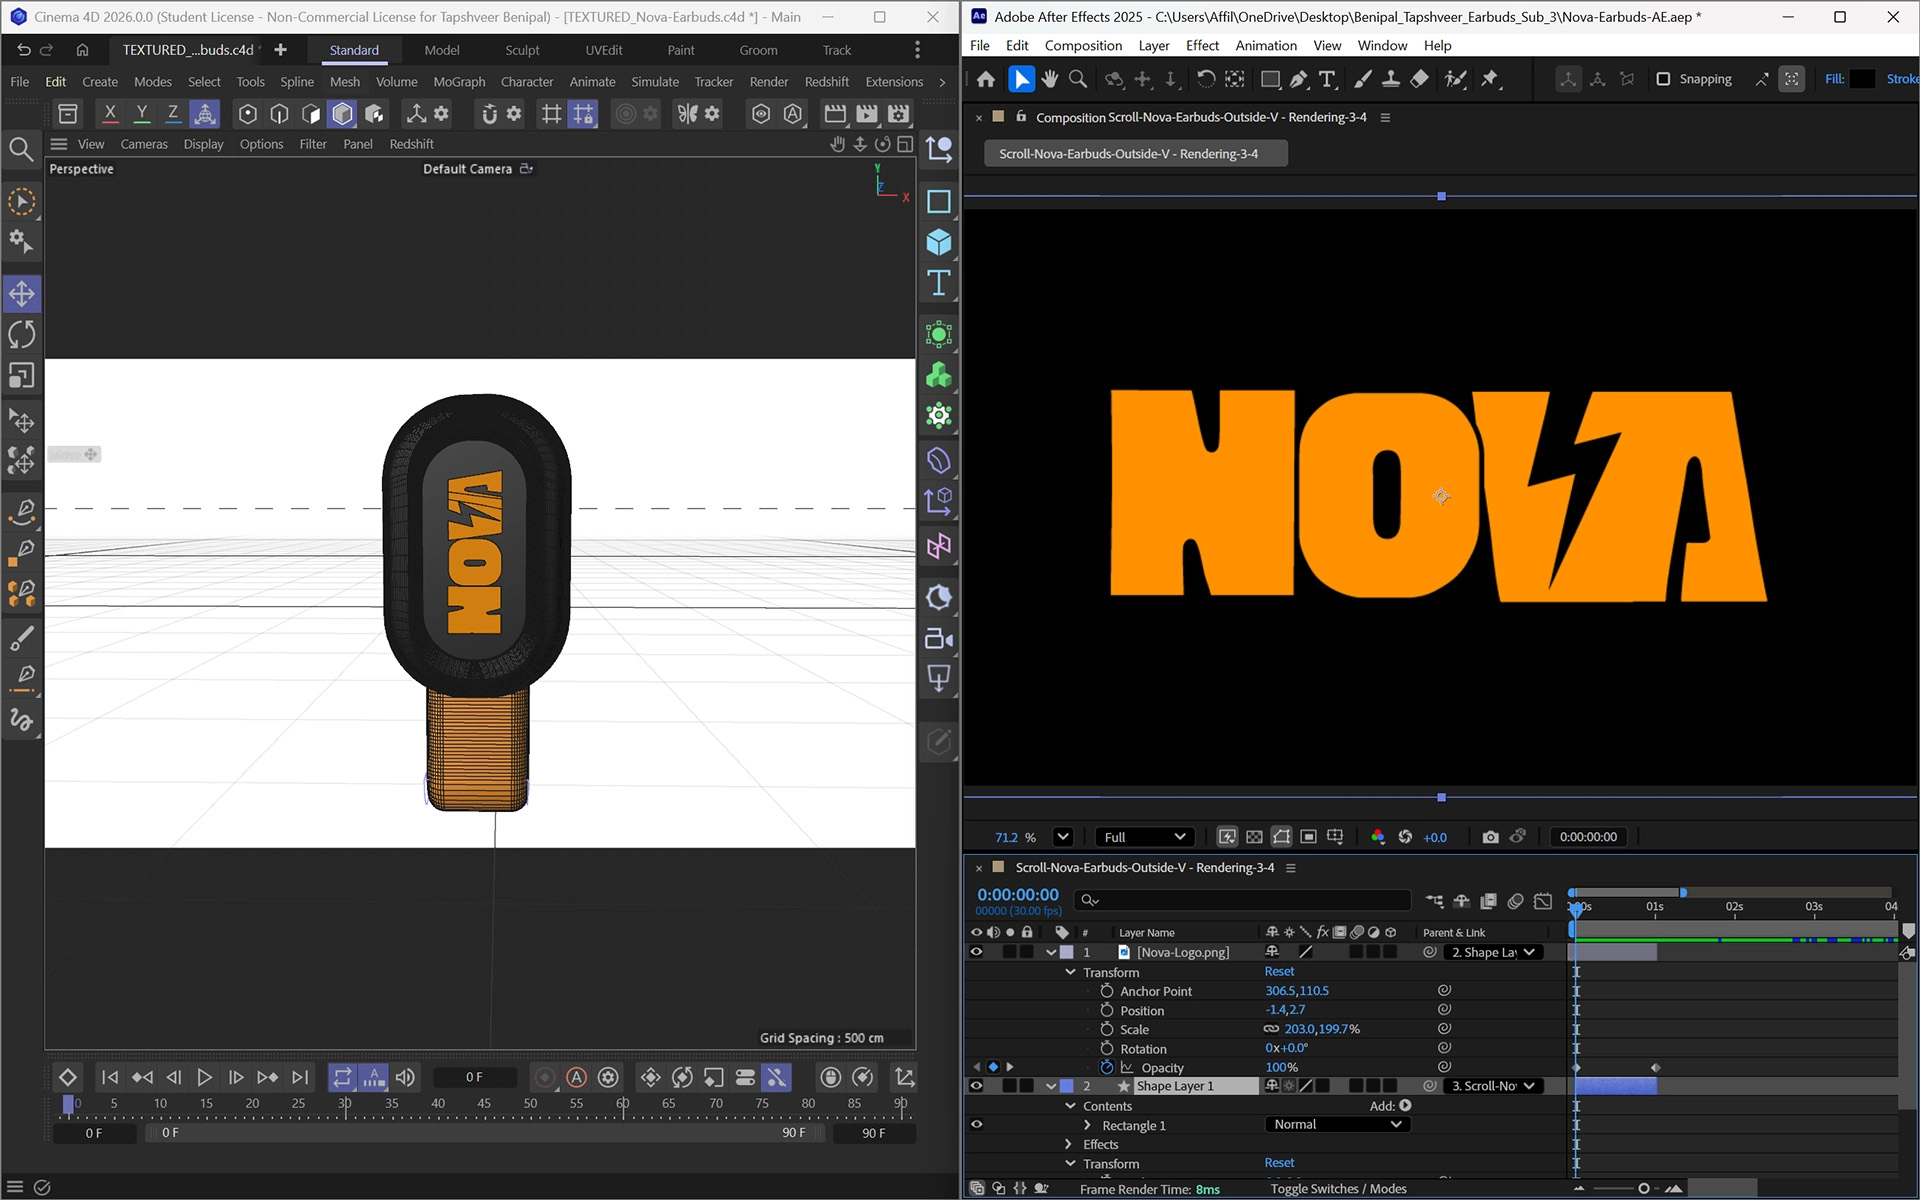Viewport: 1920px width, 1200px height.
Task: Hide the Nova-Logo.png layer visibility
Action: 977,952
